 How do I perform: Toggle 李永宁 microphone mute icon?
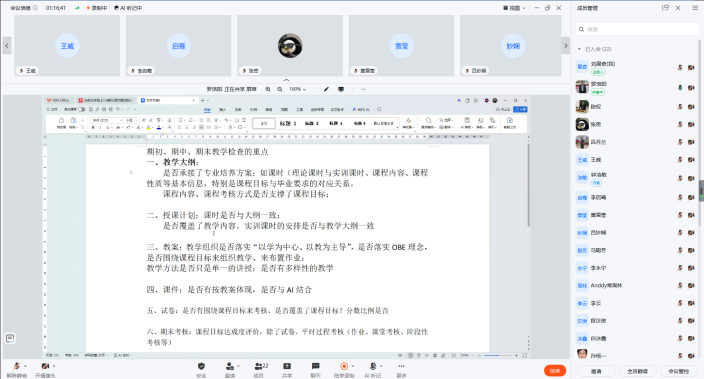pyautogui.click(x=680, y=268)
